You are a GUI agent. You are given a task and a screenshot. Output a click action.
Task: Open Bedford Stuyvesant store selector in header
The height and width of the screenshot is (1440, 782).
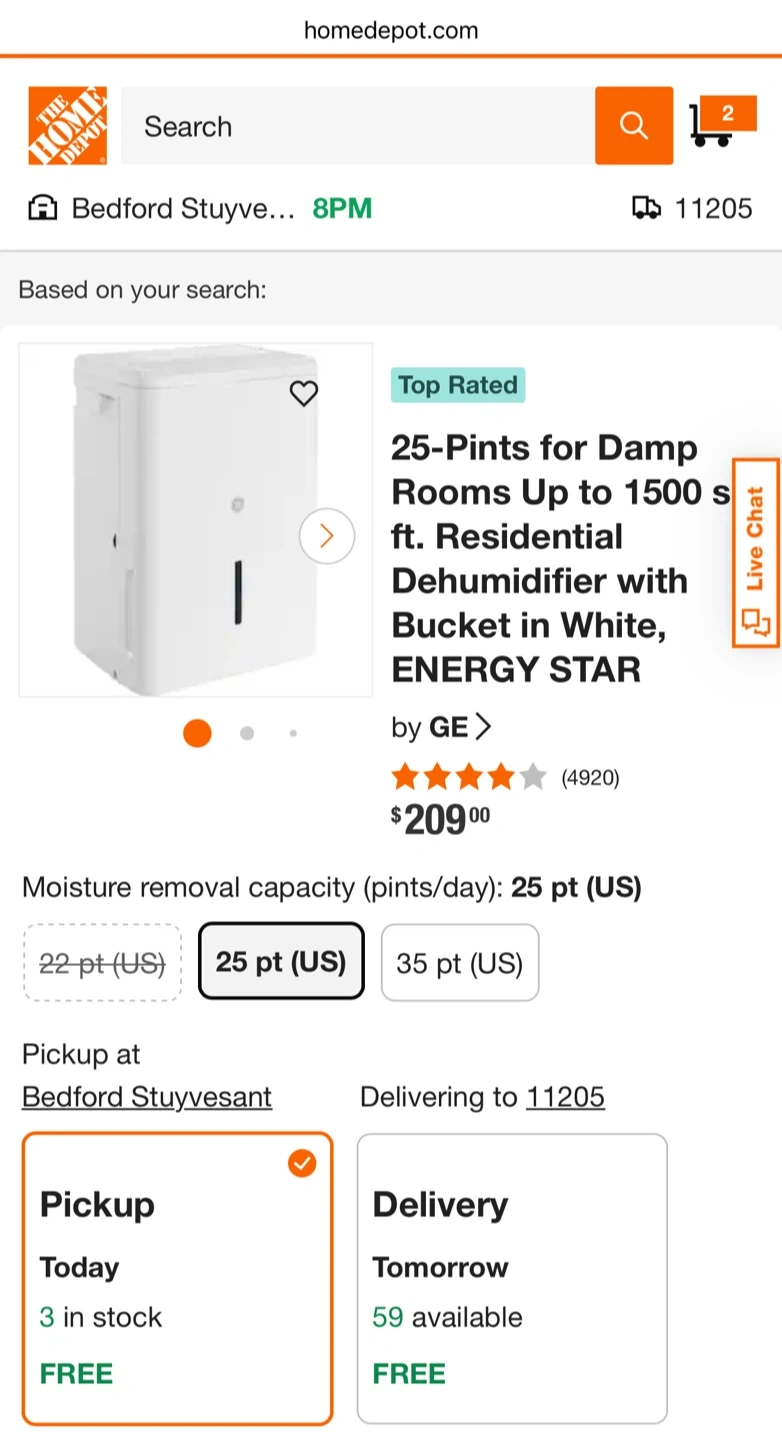[x=184, y=208]
